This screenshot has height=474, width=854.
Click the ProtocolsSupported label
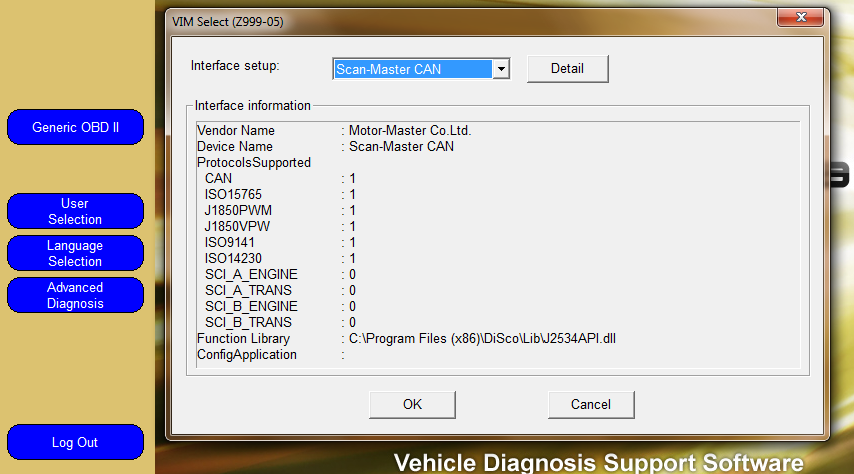[x=254, y=162]
